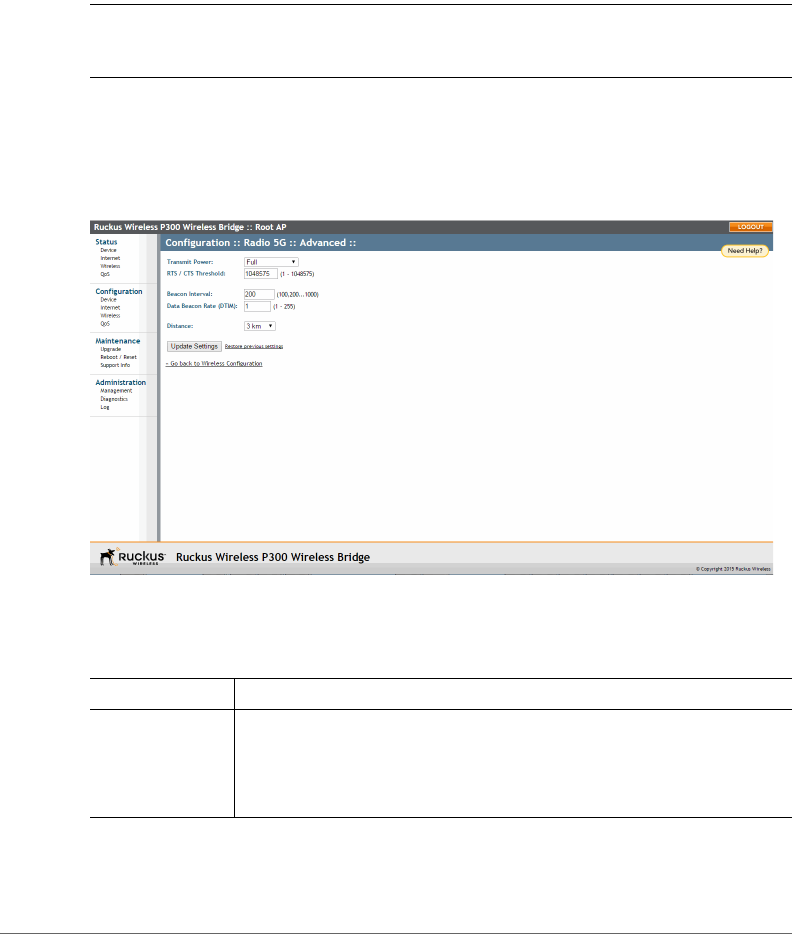The image size is (792, 934).
Task: Click the 'Configuration :: Radio 5G :: Advanced ::' header
Action: click(x=261, y=243)
